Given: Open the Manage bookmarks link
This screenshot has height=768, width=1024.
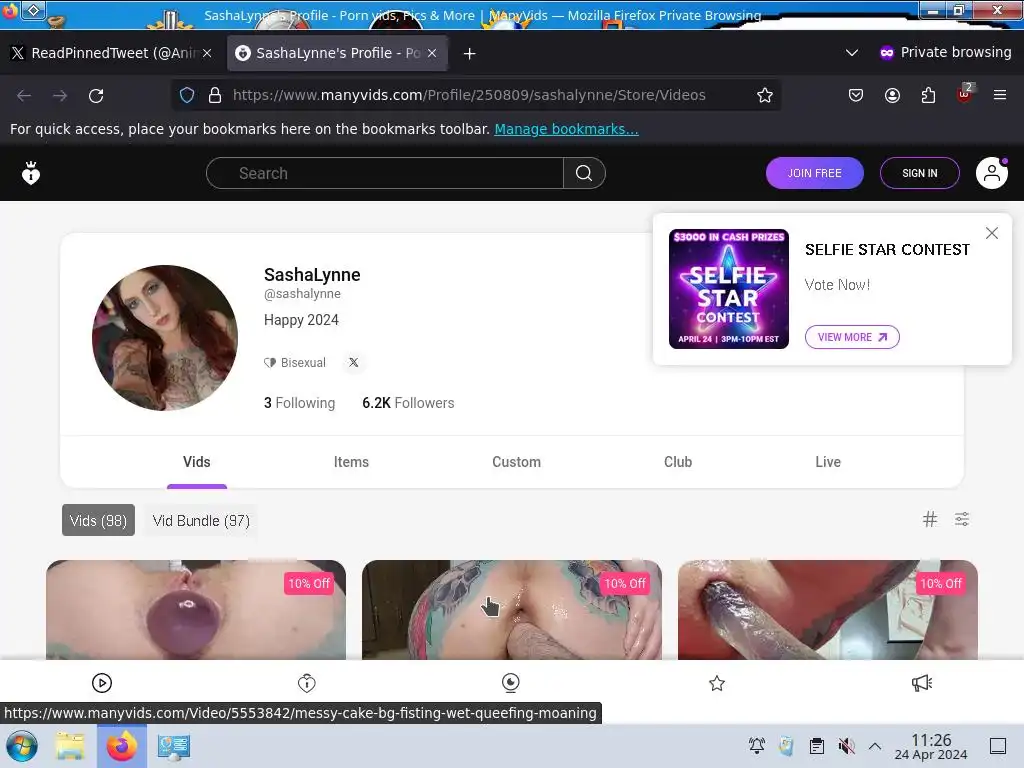Looking at the screenshot, I should click(x=566, y=129).
